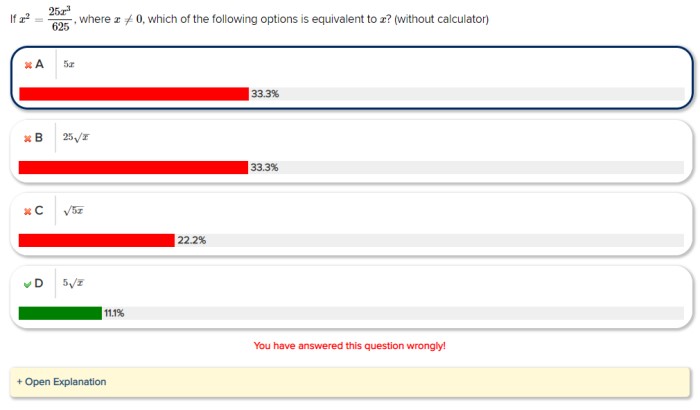Click the plus sign before Open Explanation
This screenshot has height=410, width=700.
tap(19, 382)
